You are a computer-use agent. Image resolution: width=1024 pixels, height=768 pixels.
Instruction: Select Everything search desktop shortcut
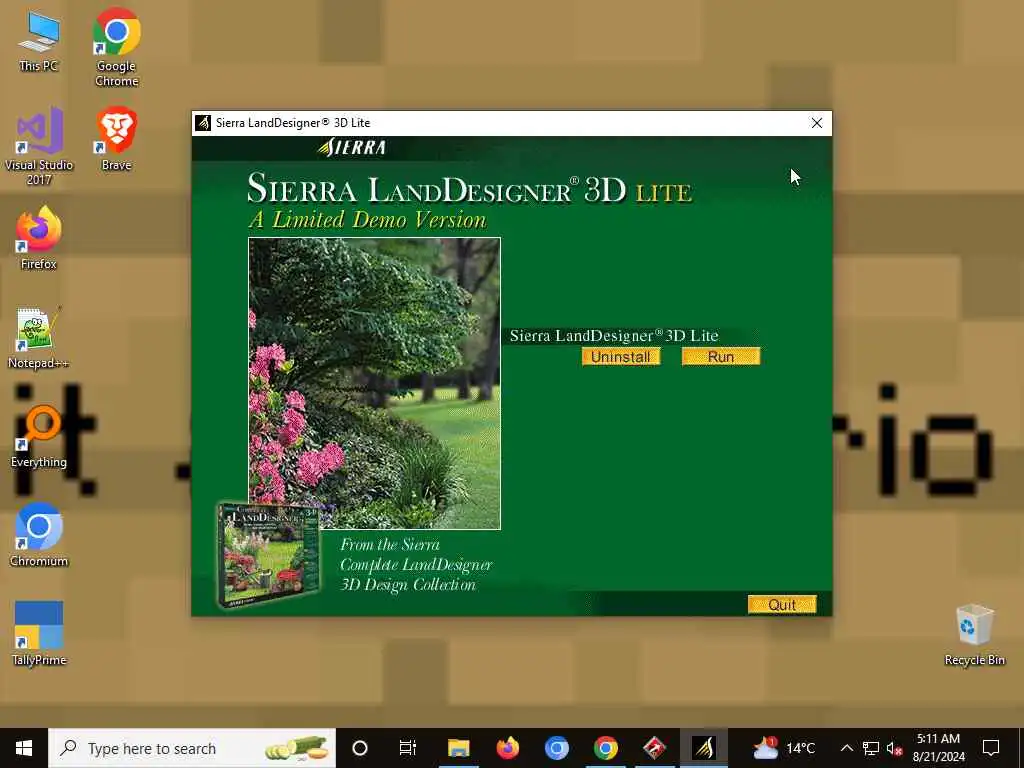point(39,436)
